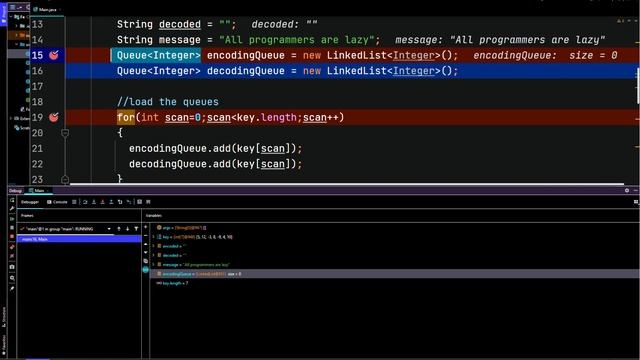Click the previous frame up arrow

pyautogui.click(x=119, y=229)
